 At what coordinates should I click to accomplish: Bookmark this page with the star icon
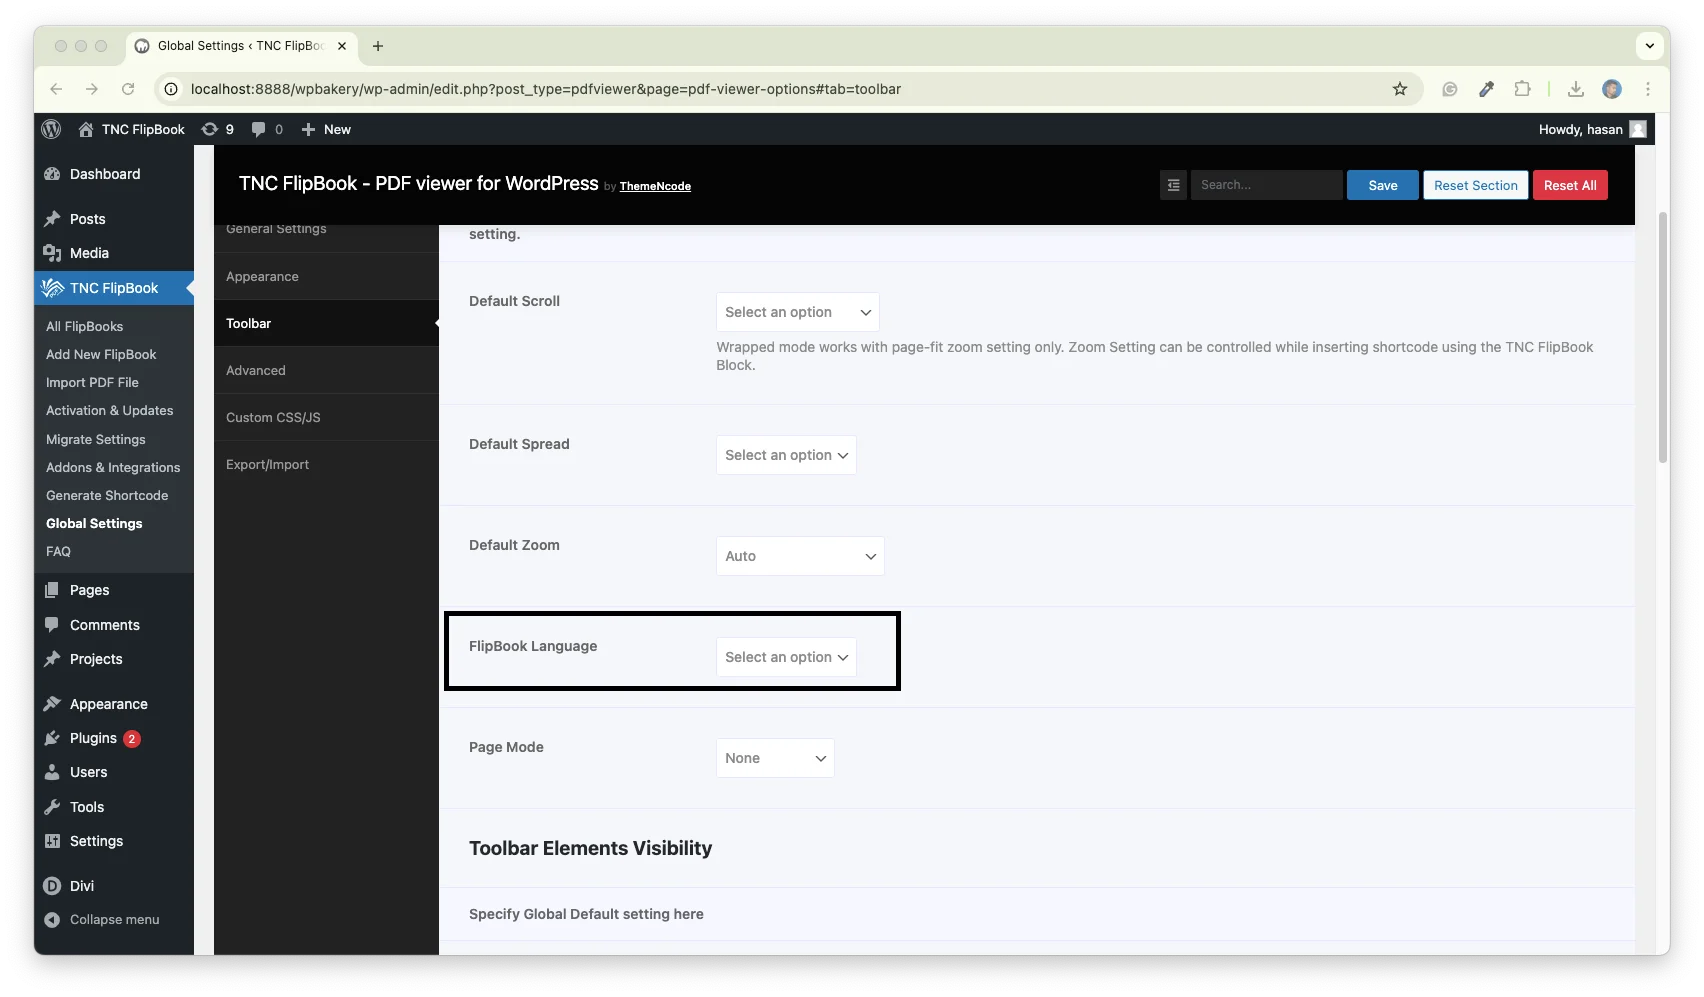pyautogui.click(x=1399, y=89)
